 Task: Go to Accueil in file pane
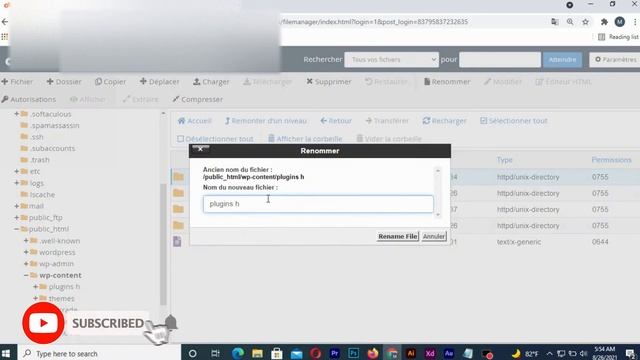195,121
